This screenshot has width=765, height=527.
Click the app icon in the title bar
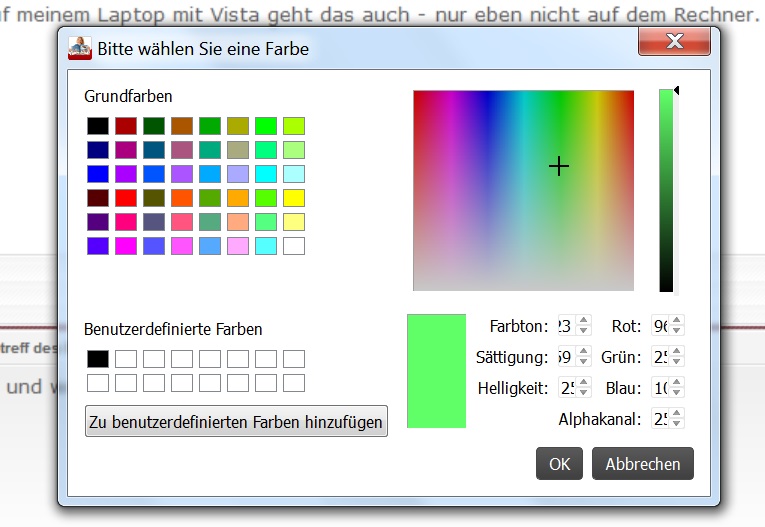point(80,48)
